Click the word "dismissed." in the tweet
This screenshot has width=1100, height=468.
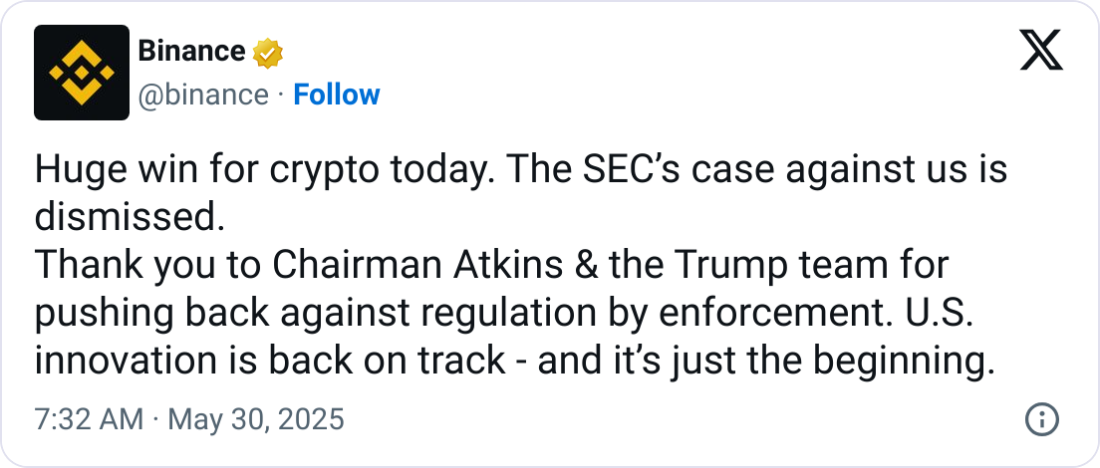click(124, 217)
